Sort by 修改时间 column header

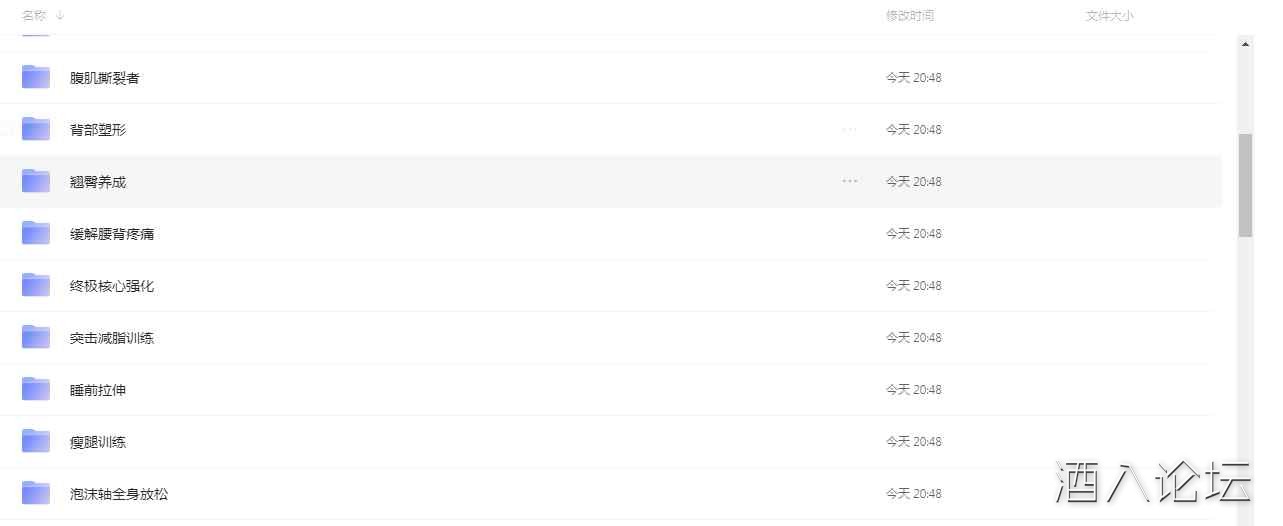click(x=910, y=16)
